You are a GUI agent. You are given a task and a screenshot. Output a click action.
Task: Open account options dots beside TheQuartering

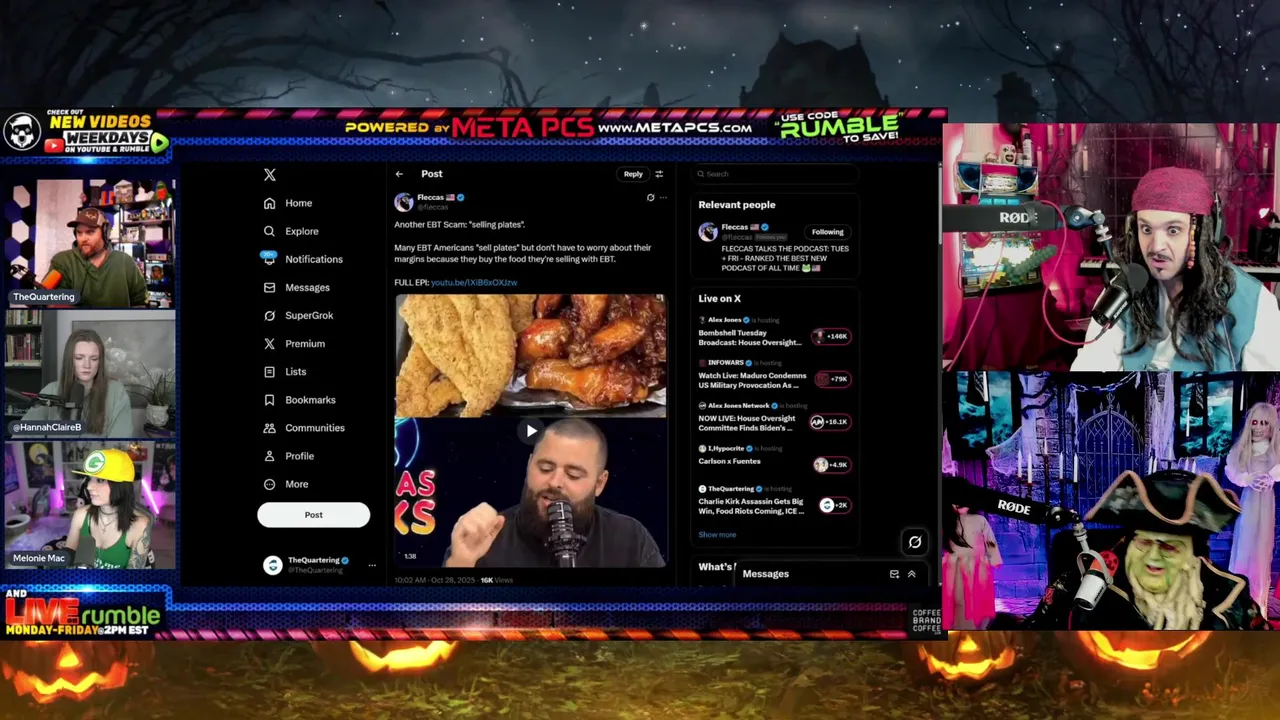372,565
